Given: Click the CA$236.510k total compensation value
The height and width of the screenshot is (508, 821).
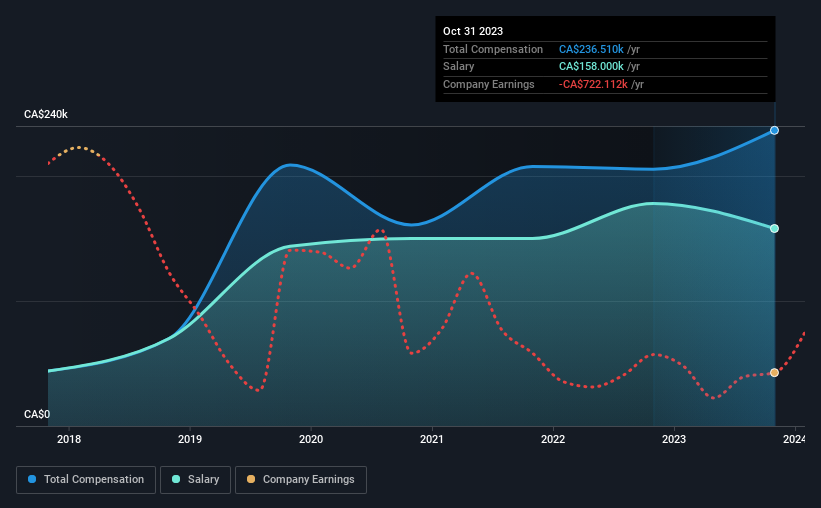Looking at the screenshot, I should pyautogui.click(x=591, y=49).
